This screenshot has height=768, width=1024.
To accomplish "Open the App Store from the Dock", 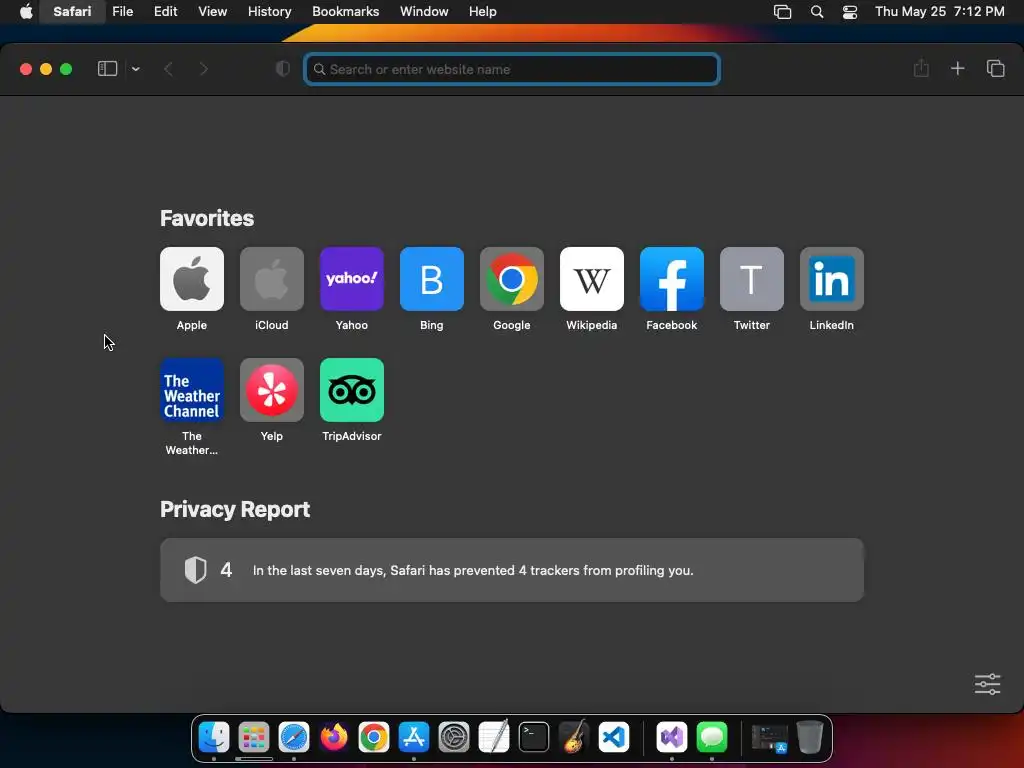I will 414,738.
